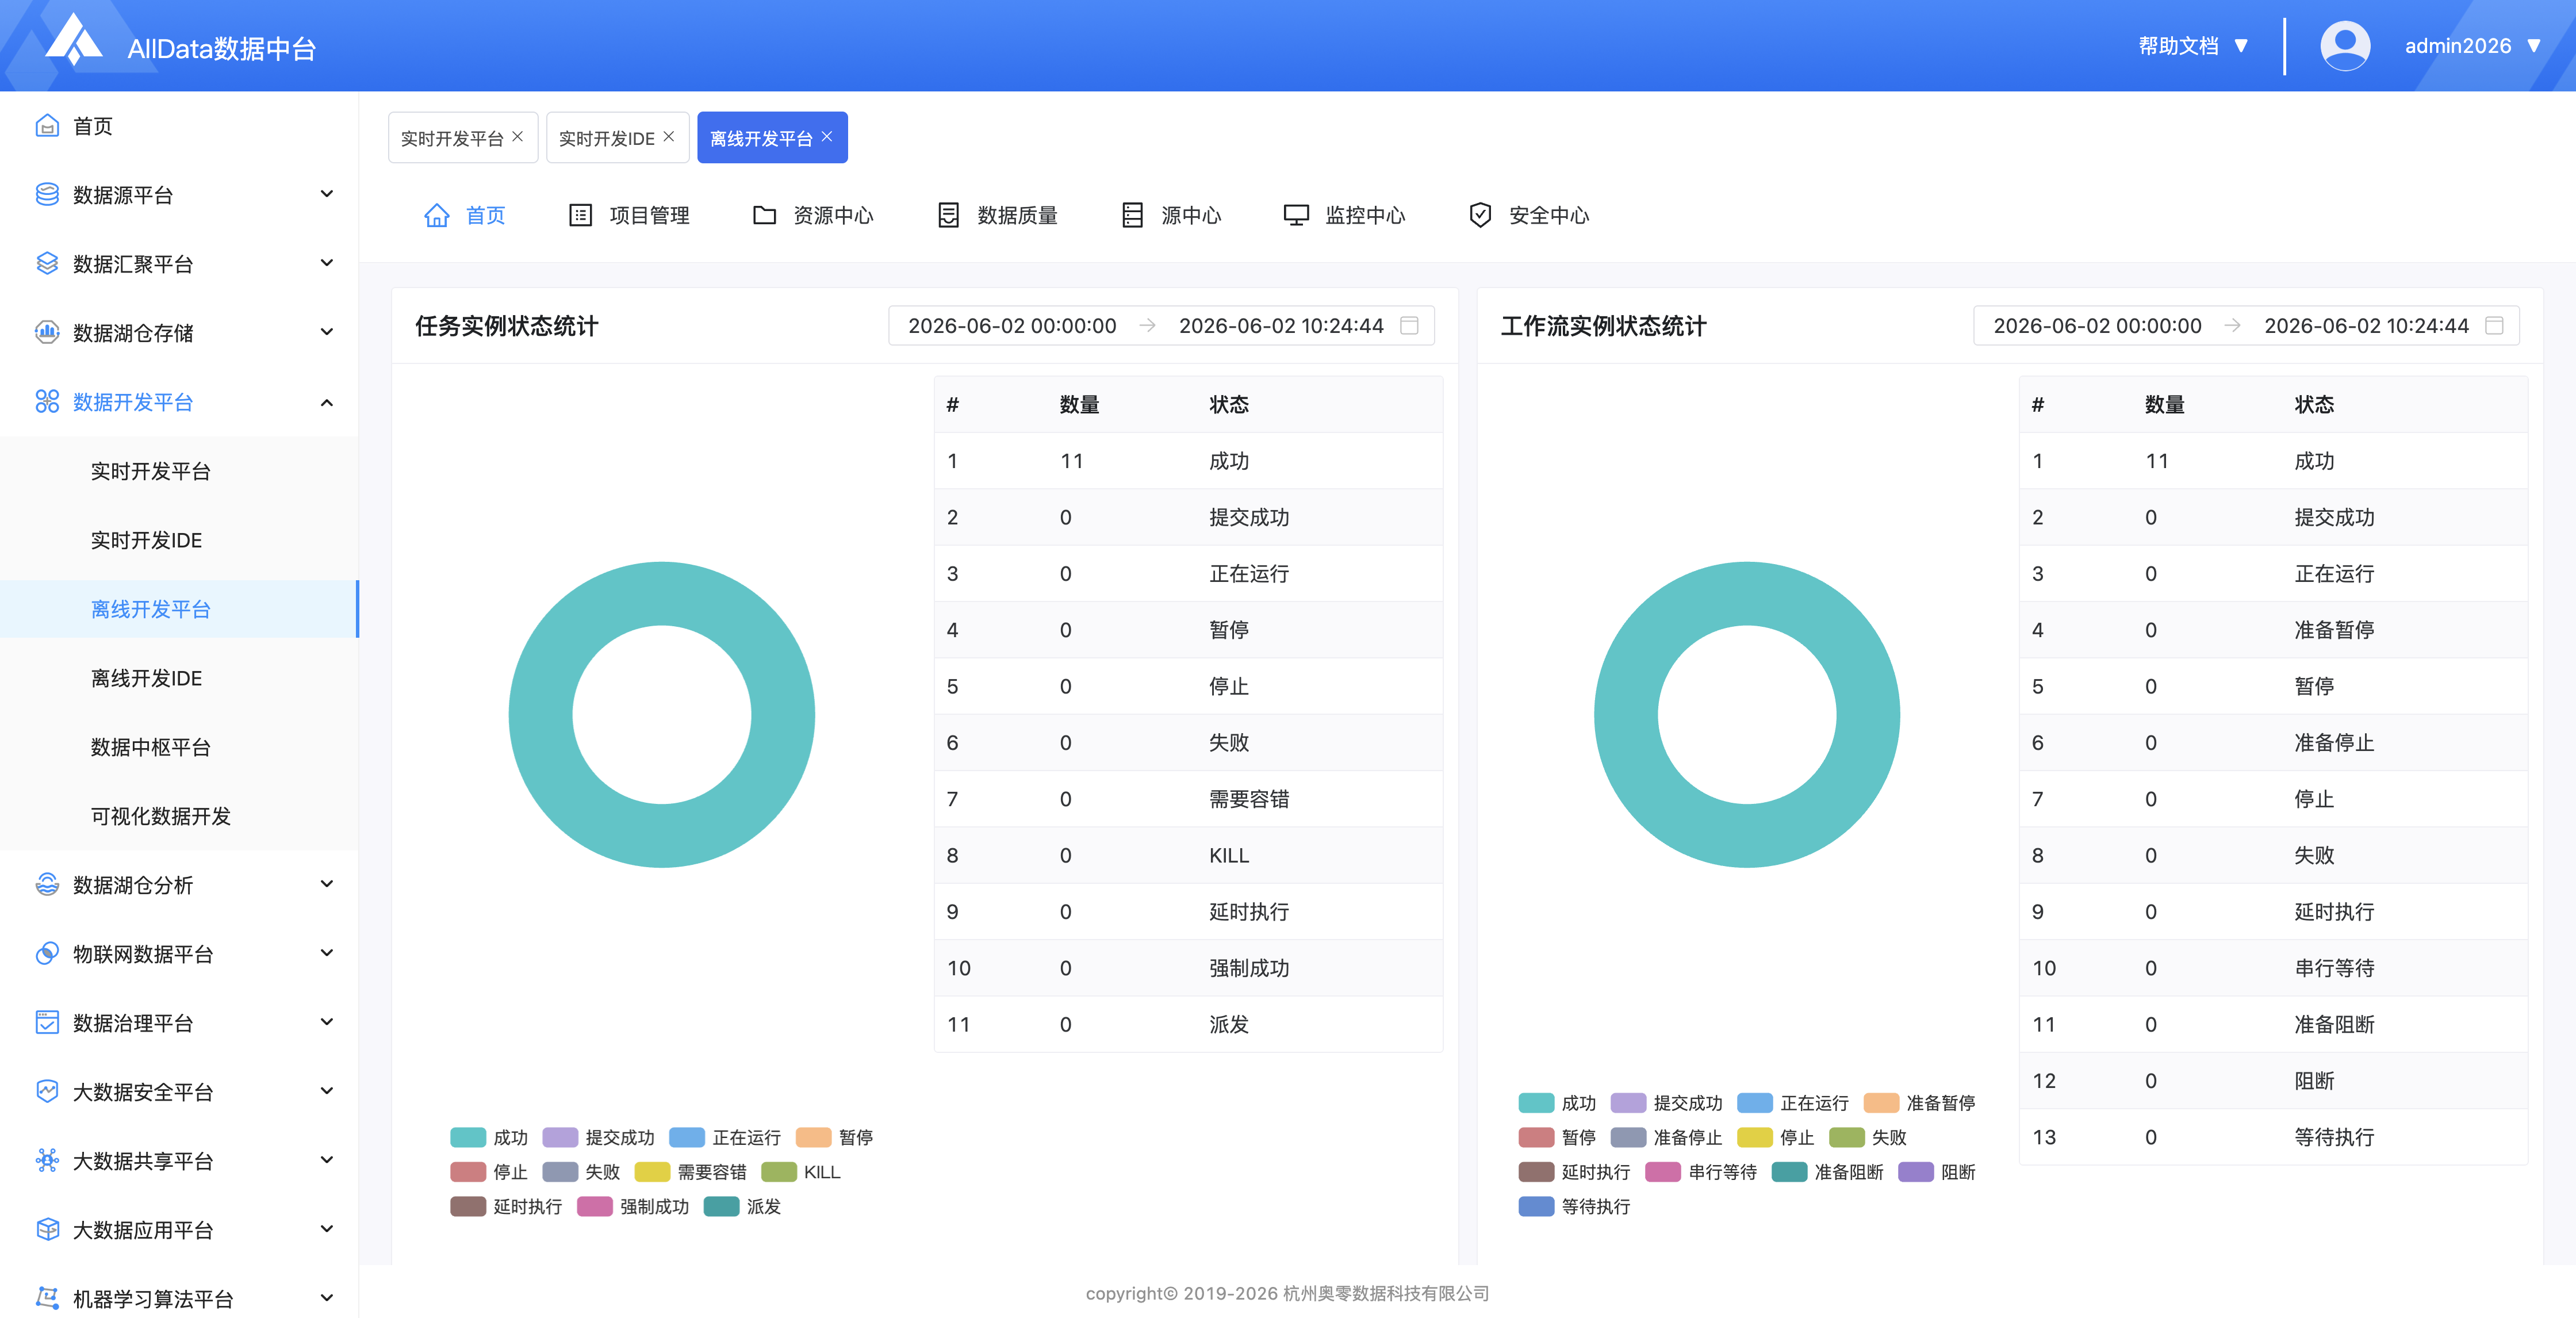Click the 源中心 server icon
Screen dimensions: 2576x1318
coord(1132,216)
